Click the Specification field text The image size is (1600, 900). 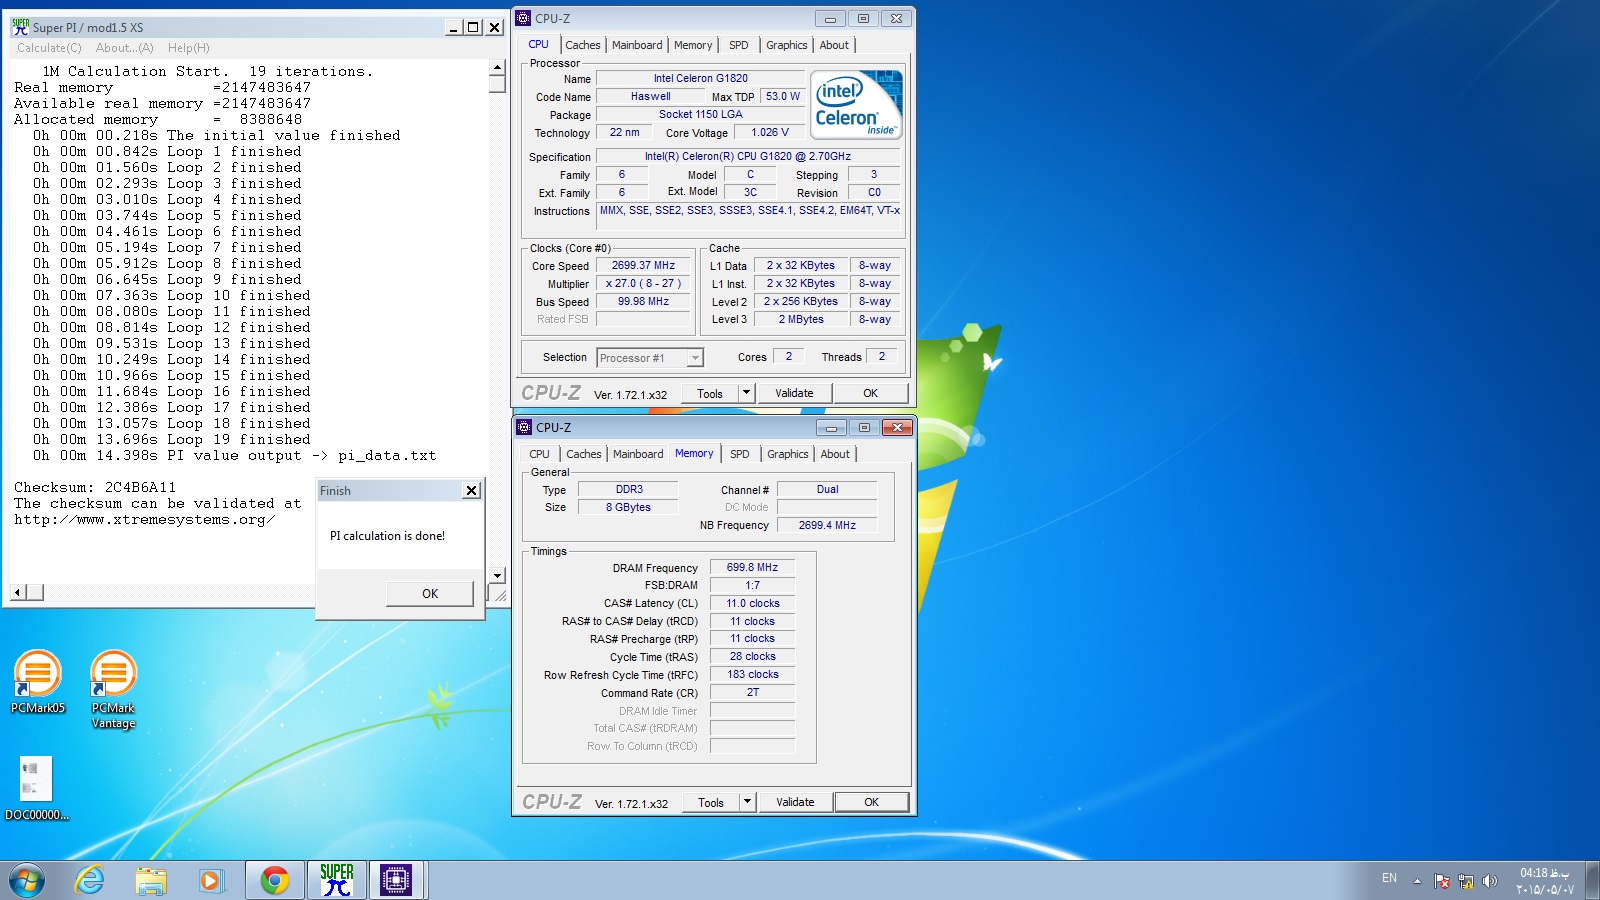748,156
